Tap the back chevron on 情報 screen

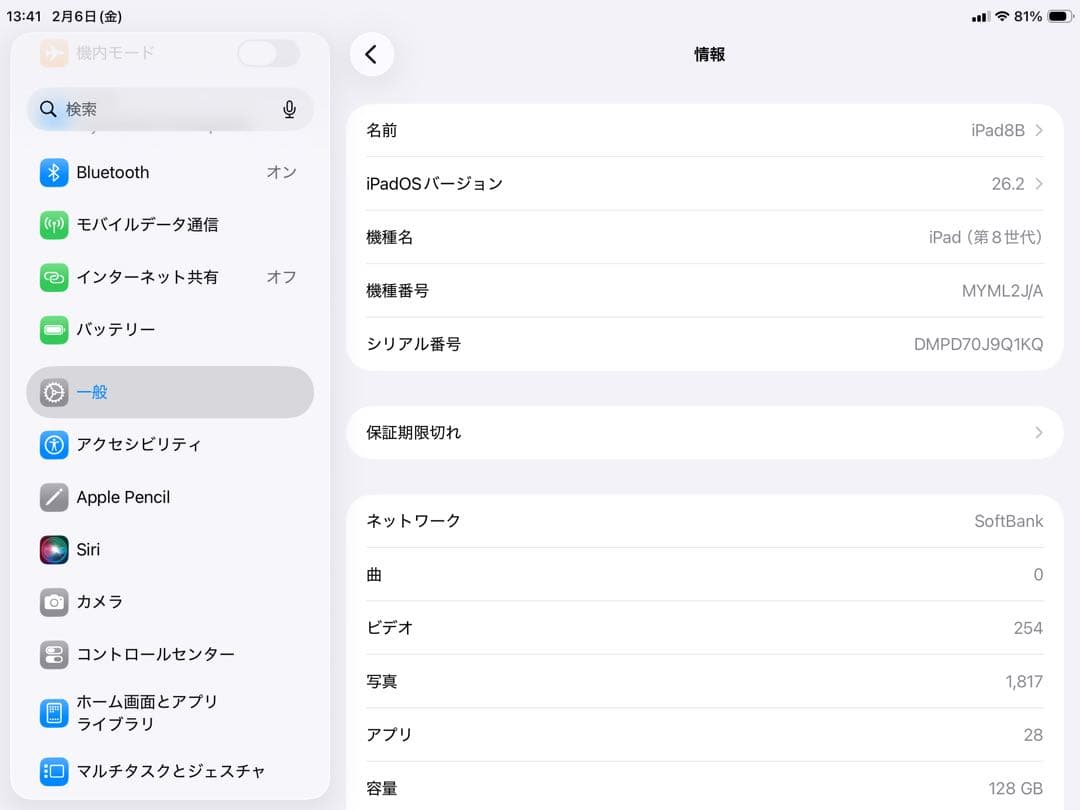coord(372,55)
